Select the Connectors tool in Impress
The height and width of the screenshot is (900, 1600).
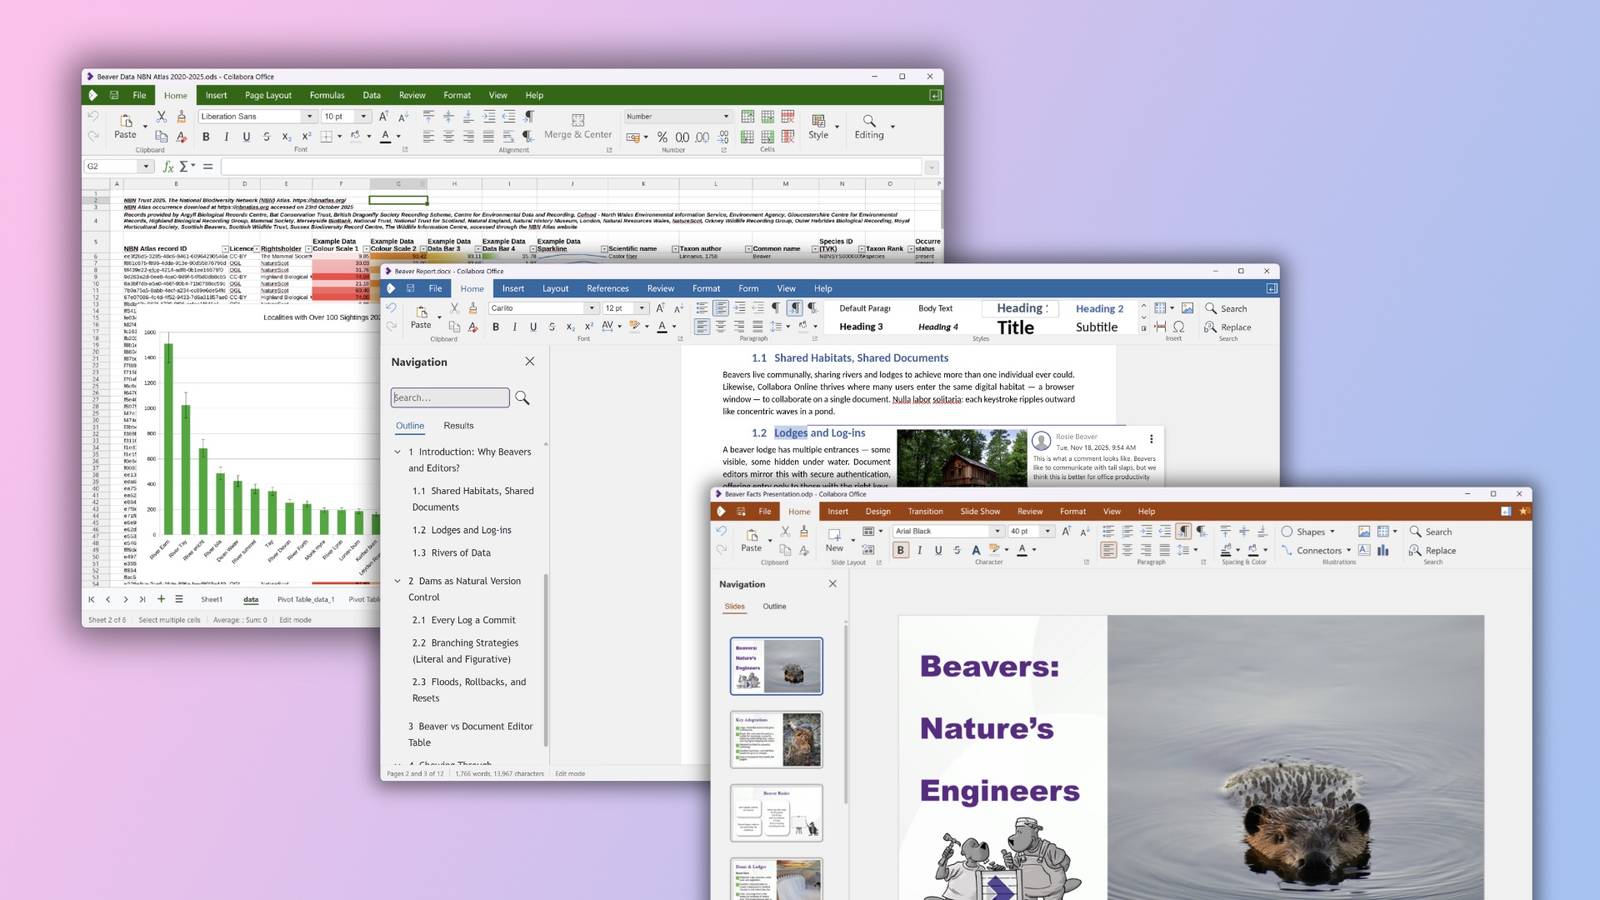pyautogui.click(x=1322, y=551)
